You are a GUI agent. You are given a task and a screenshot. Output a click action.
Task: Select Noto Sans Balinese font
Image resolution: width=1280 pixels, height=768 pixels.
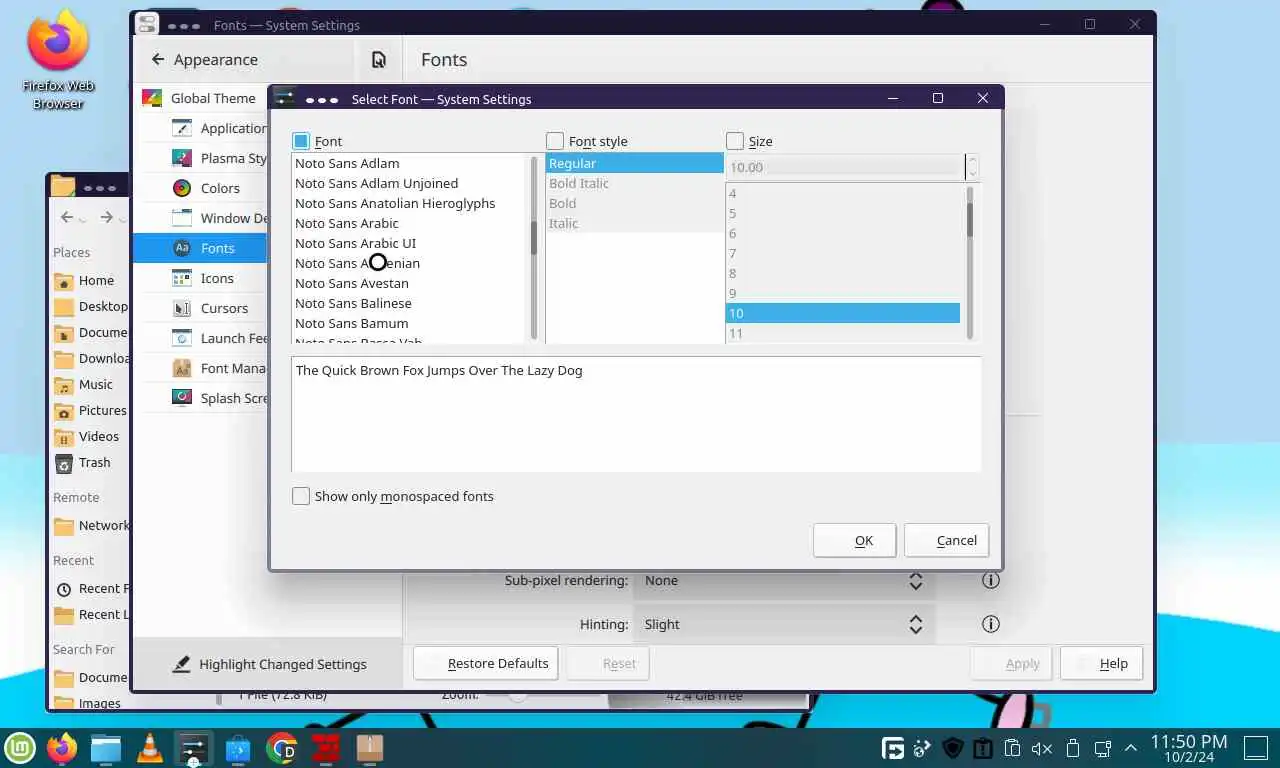pyautogui.click(x=409, y=303)
